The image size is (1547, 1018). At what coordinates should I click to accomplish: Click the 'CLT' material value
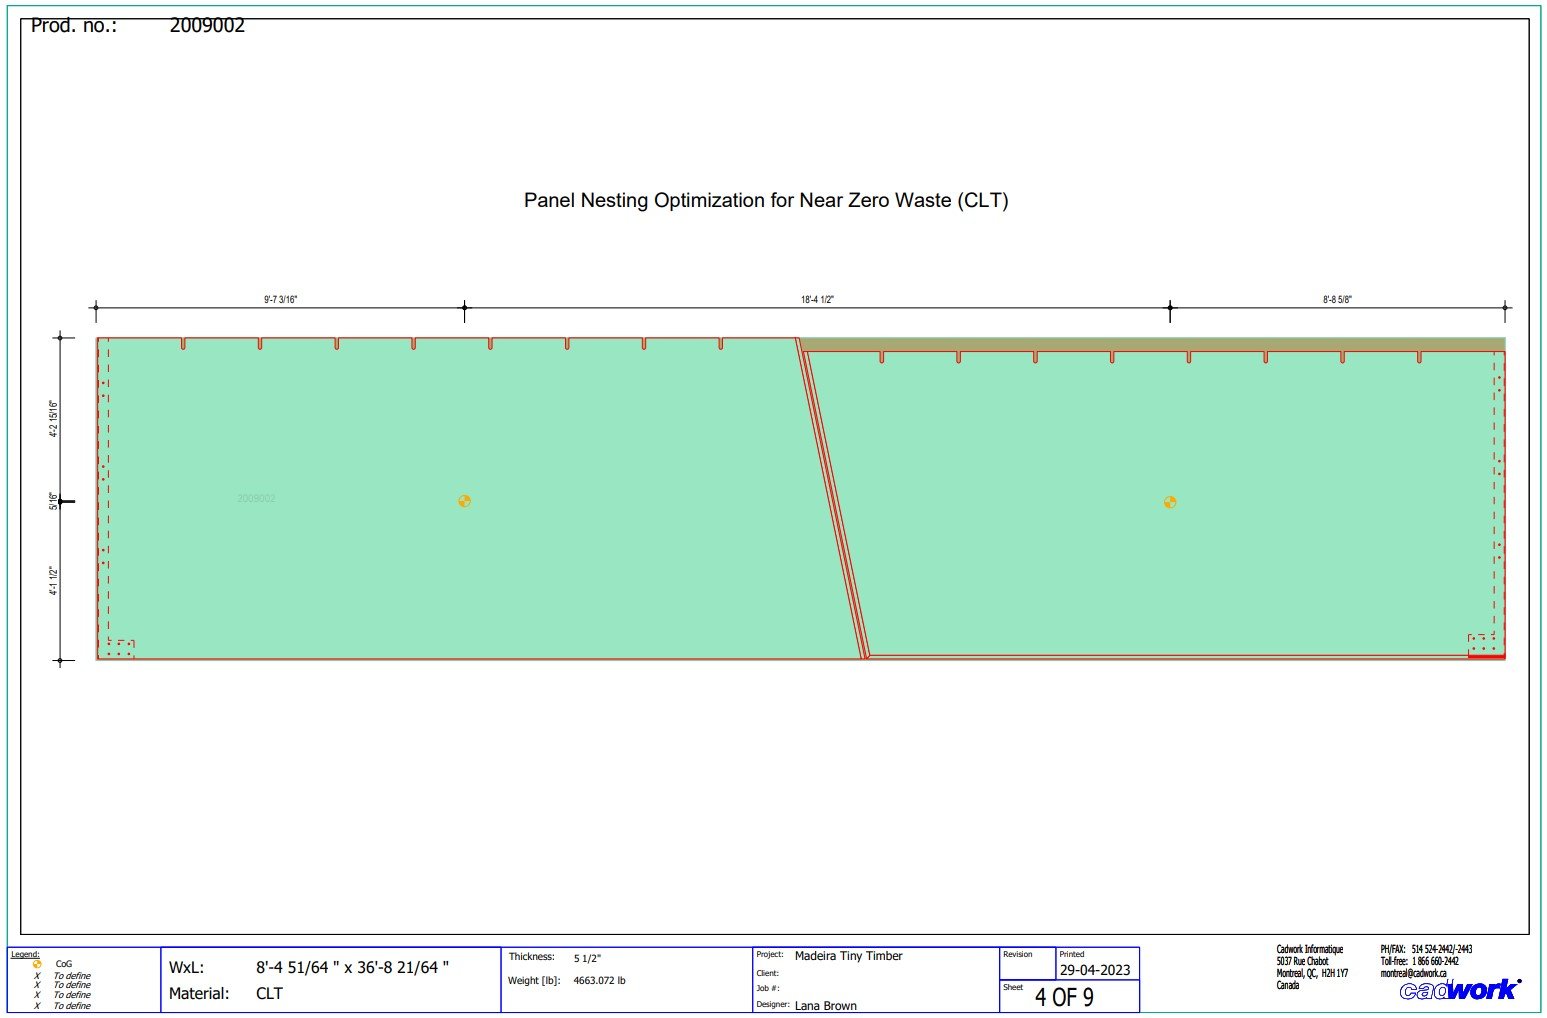269,993
